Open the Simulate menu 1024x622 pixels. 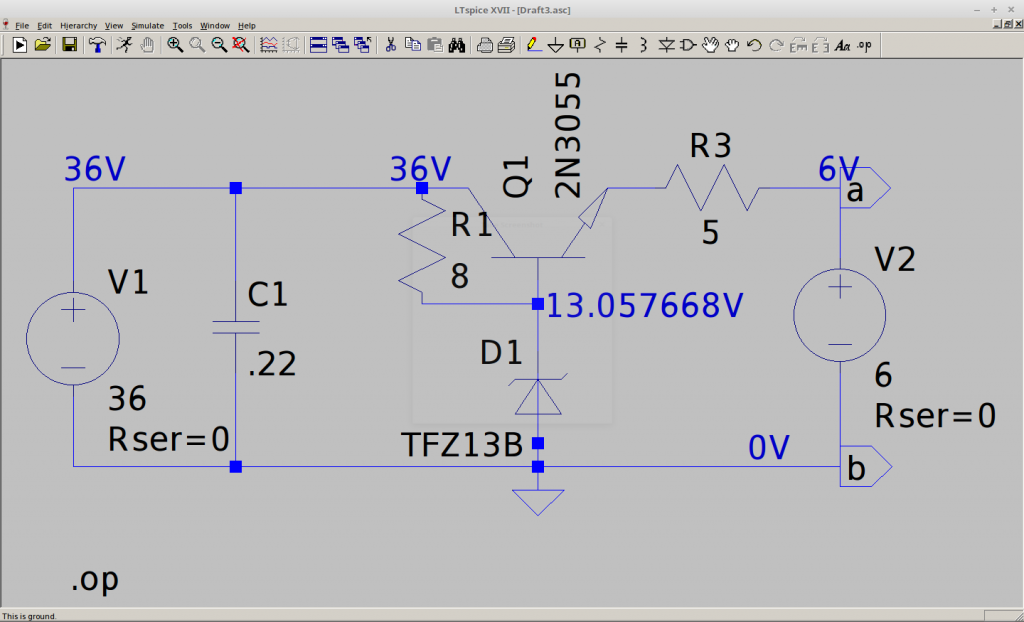click(146, 25)
